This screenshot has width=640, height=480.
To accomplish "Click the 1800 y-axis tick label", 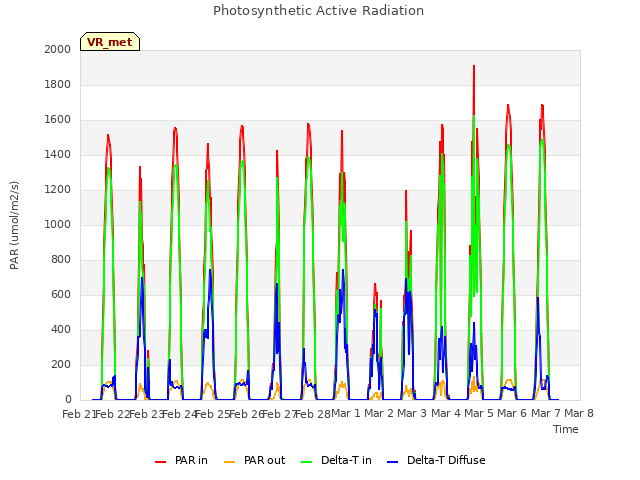I will pyautogui.click(x=58, y=84).
